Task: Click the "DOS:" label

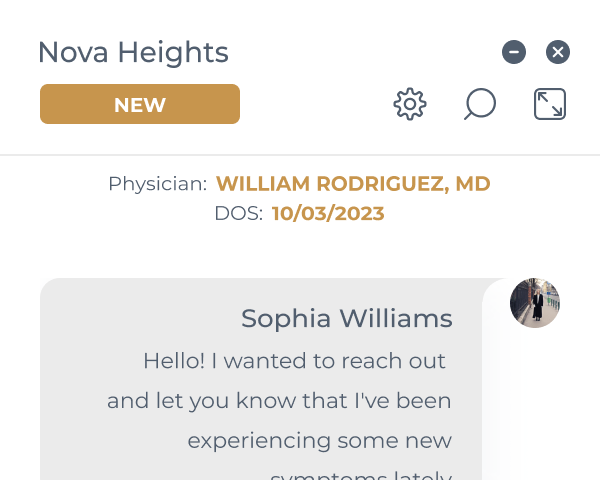Action: point(238,213)
